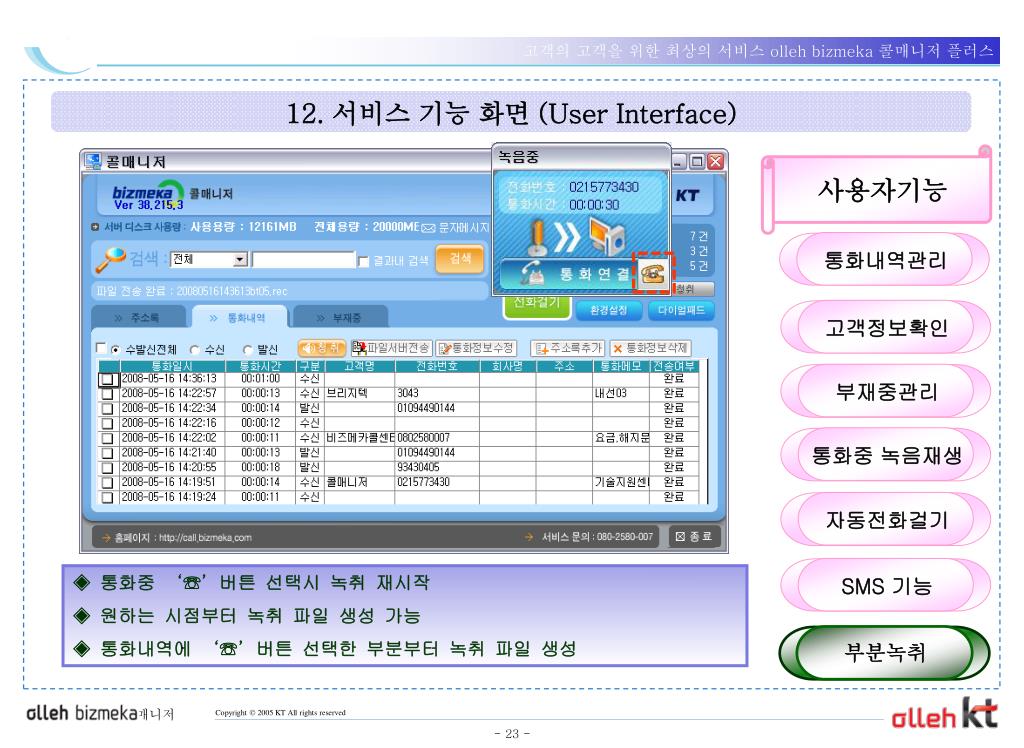
Task: Click the 사용자기능 scroll banner
Action: pos(878,190)
